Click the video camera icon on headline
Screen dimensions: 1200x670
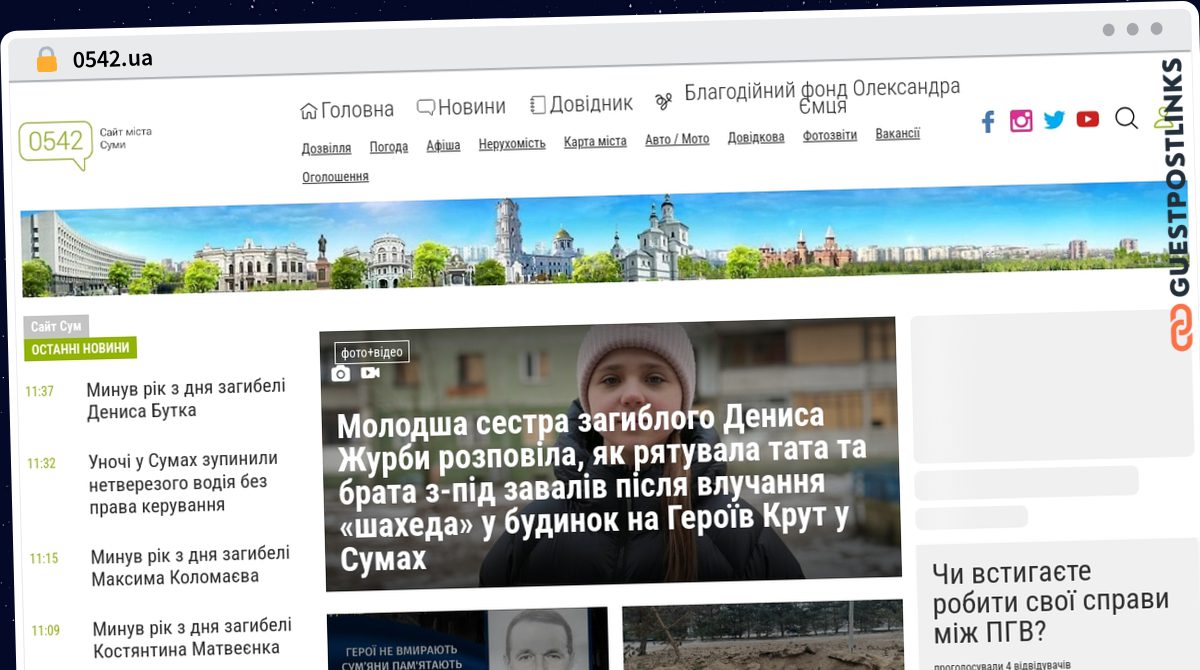pos(371,373)
